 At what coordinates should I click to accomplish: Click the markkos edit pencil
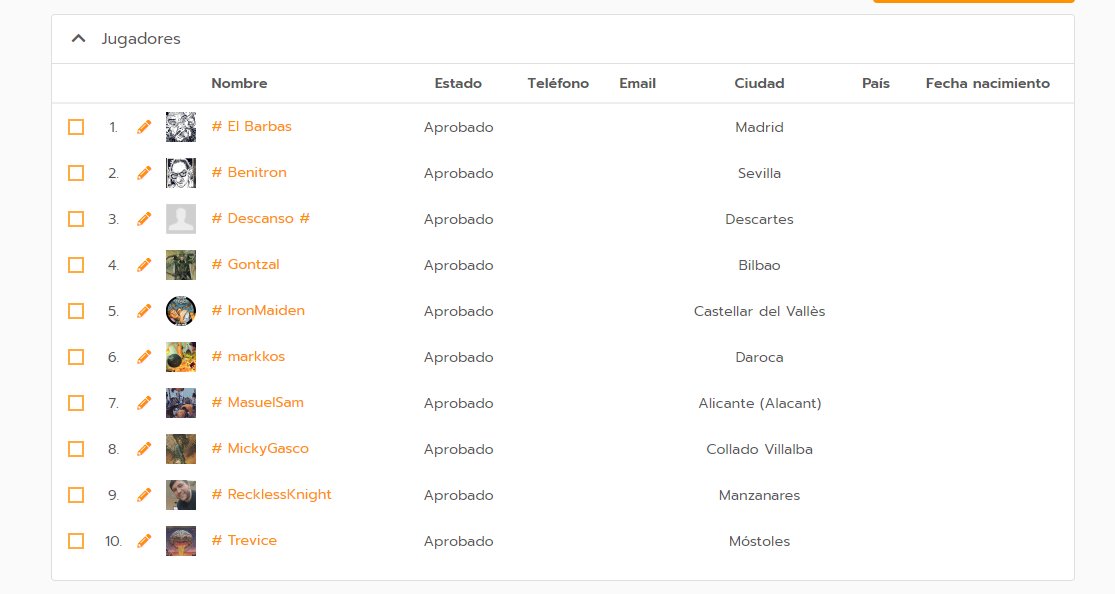click(144, 357)
